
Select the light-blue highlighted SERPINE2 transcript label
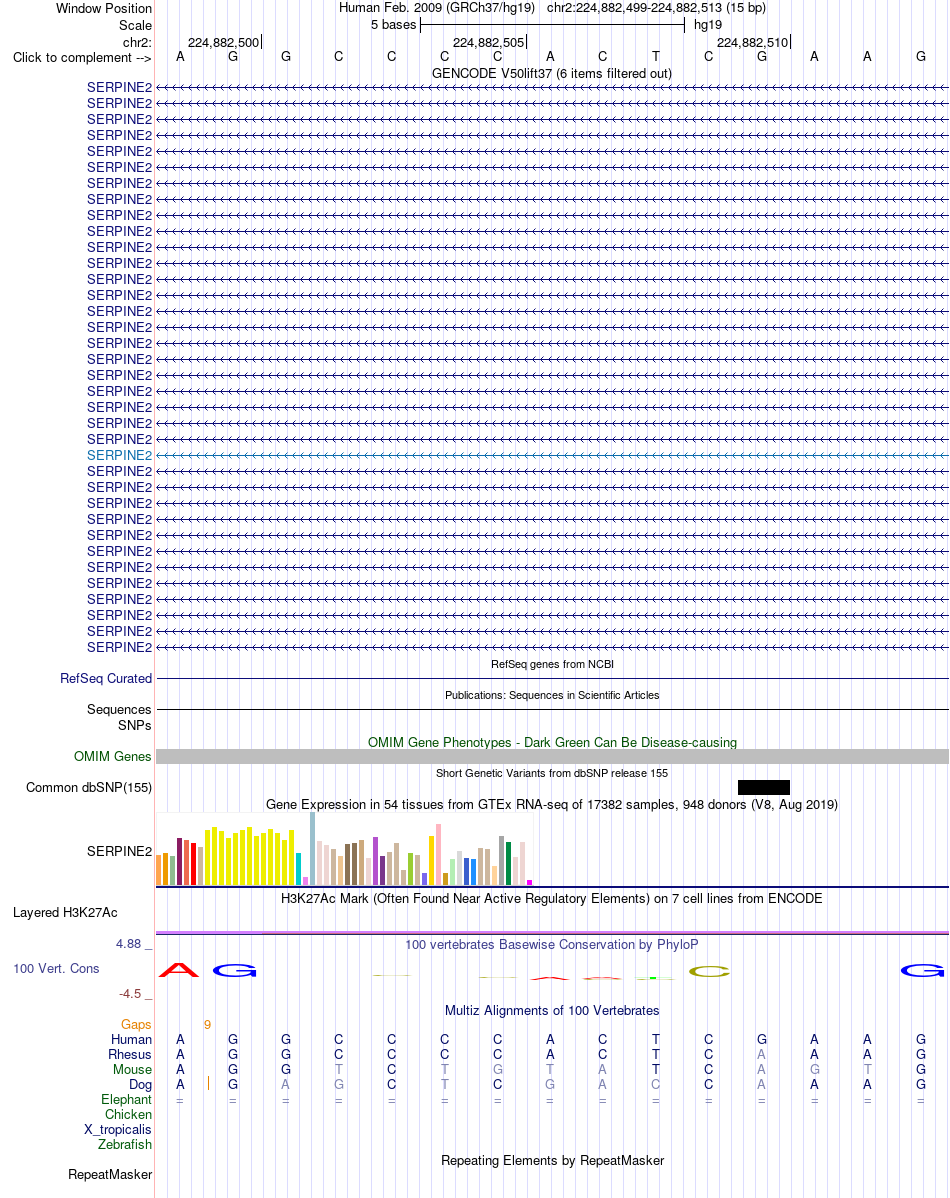119,455
